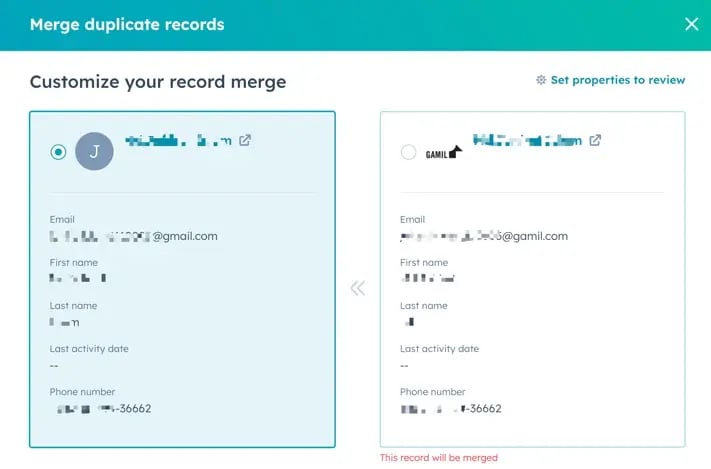
Task: Click the This record will be merged note
Action: (x=439, y=458)
